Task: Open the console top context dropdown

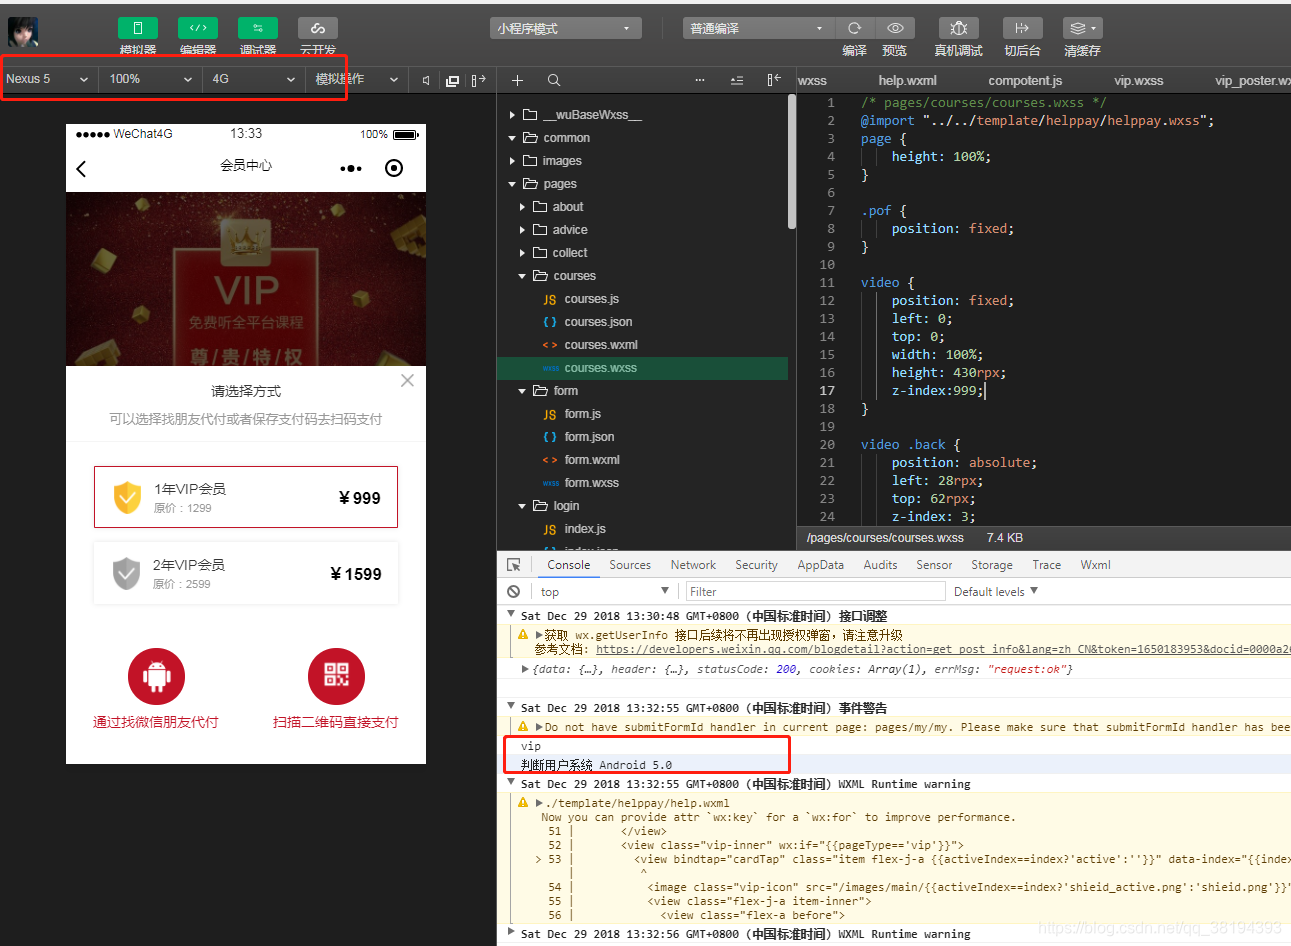Action: (x=605, y=592)
